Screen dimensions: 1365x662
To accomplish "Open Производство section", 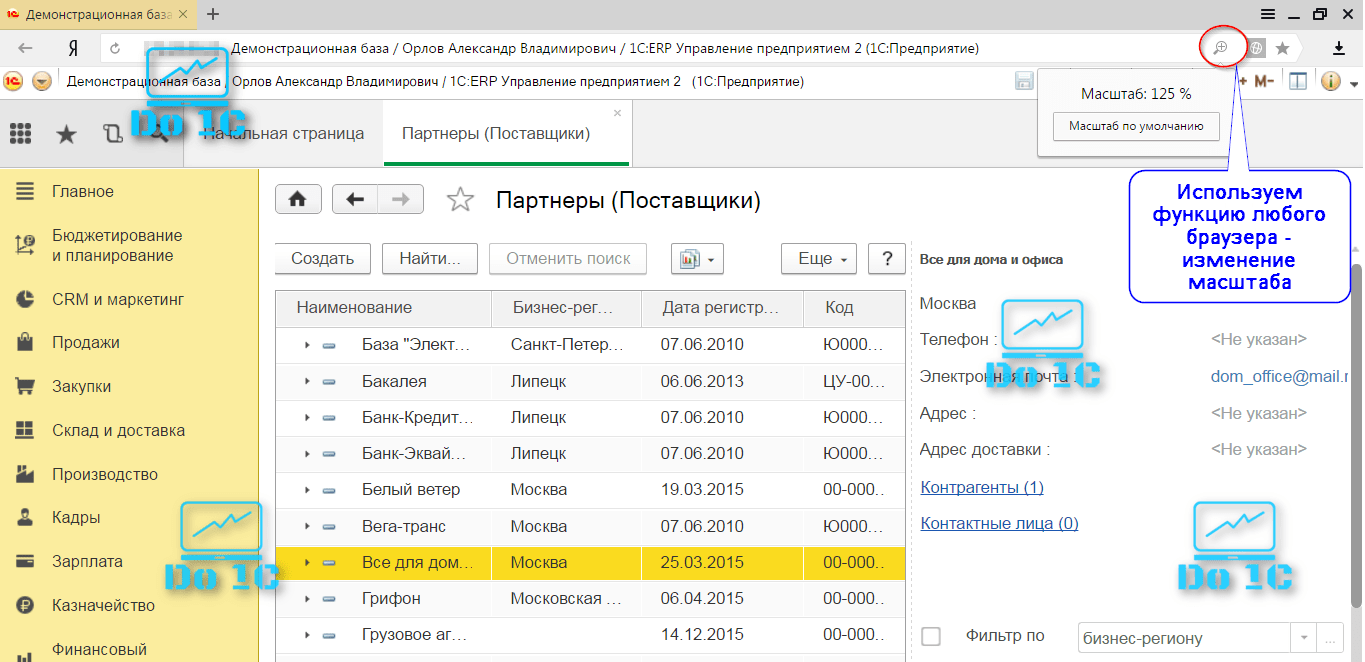I will pyautogui.click(x=105, y=474).
